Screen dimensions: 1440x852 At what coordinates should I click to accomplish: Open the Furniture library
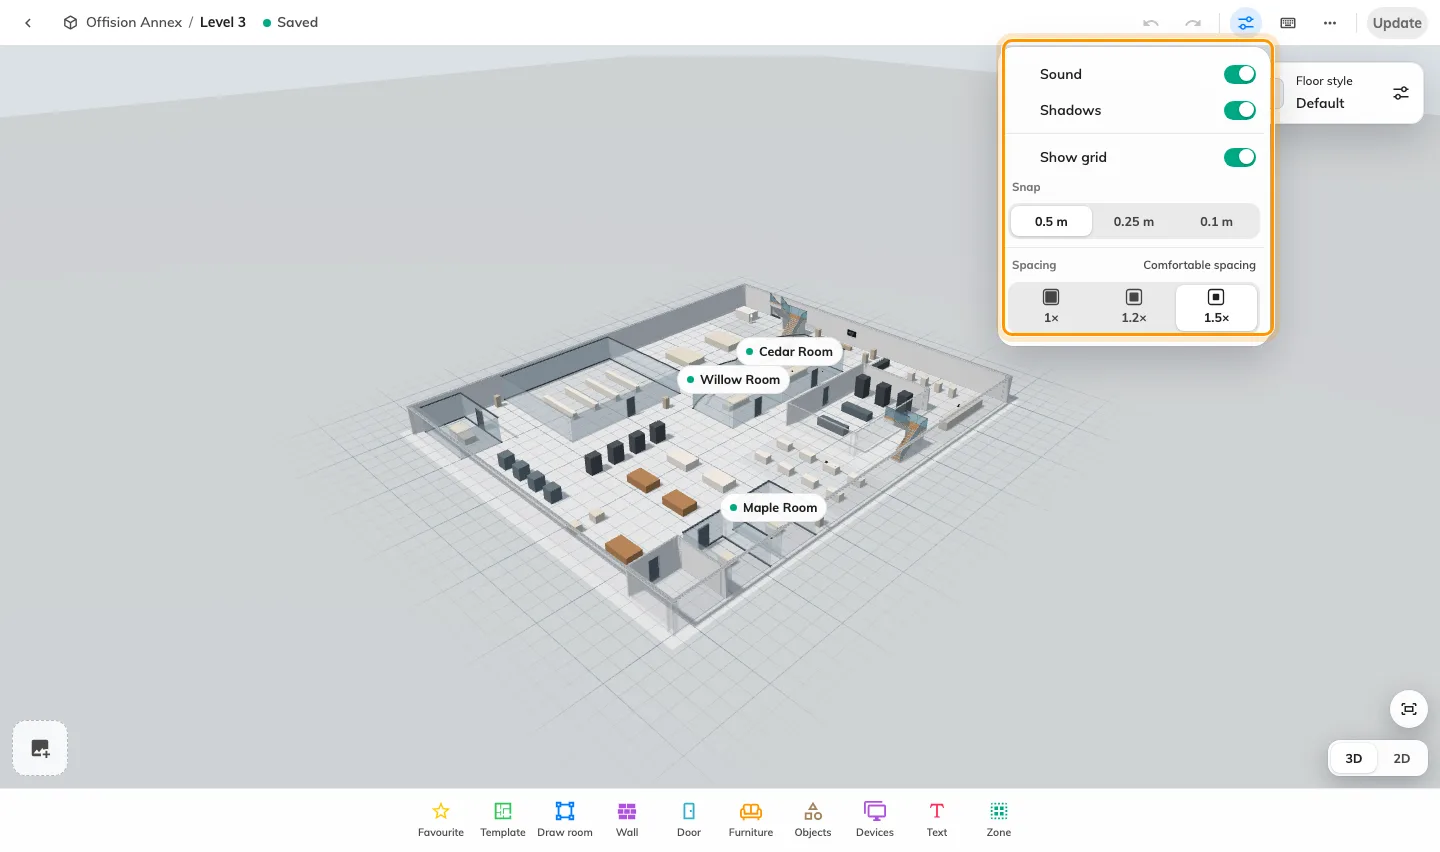(x=751, y=819)
